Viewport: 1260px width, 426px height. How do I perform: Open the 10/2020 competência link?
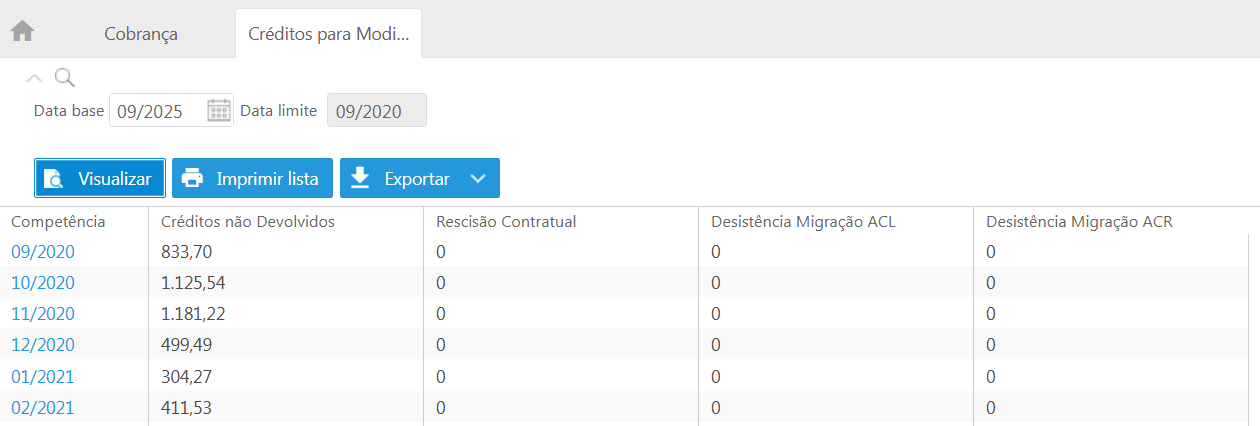tap(43, 283)
